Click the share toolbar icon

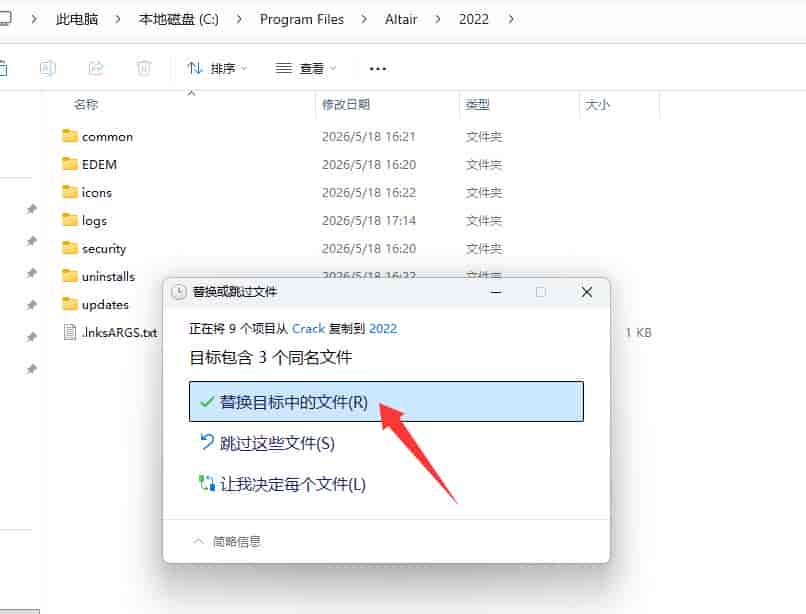96,68
